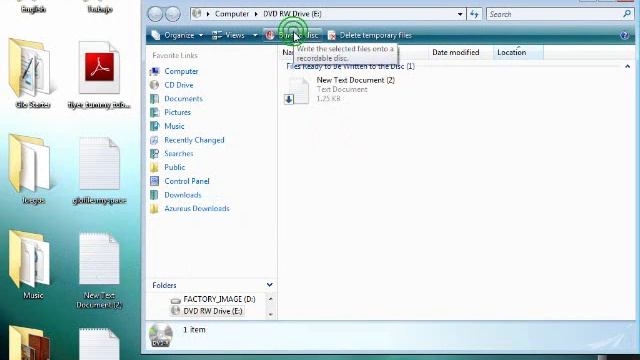The height and width of the screenshot is (360, 640).
Task: Click DVD RW Drive (E:) address segment
Action: [292, 14]
